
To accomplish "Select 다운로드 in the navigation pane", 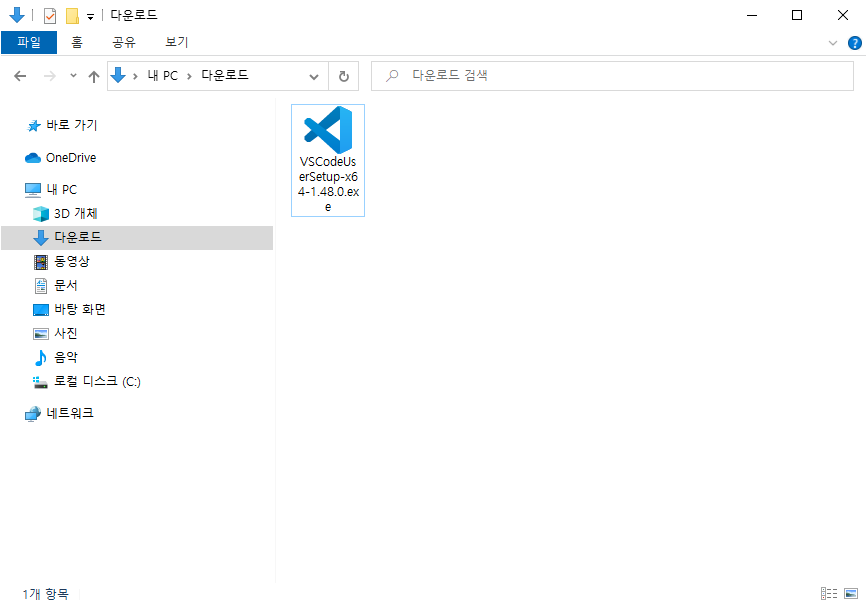I will click(x=137, y=238).
